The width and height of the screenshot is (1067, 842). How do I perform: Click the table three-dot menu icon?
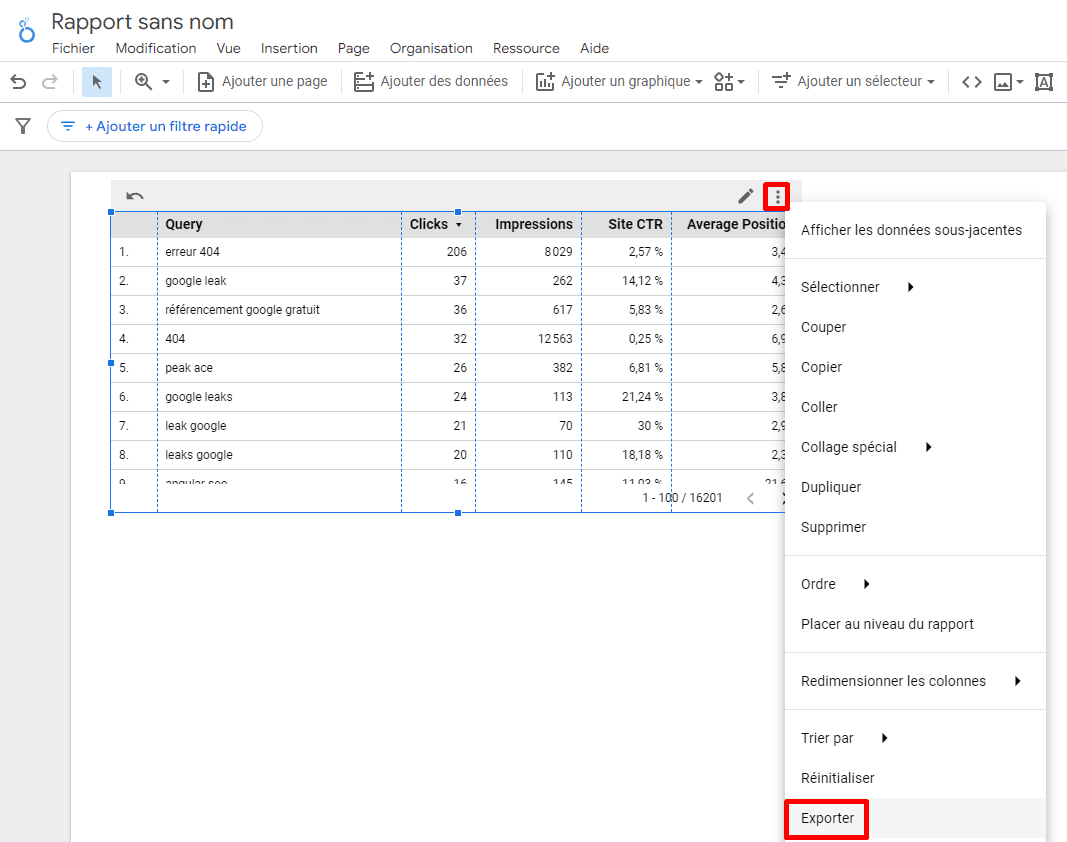[777, 197]
